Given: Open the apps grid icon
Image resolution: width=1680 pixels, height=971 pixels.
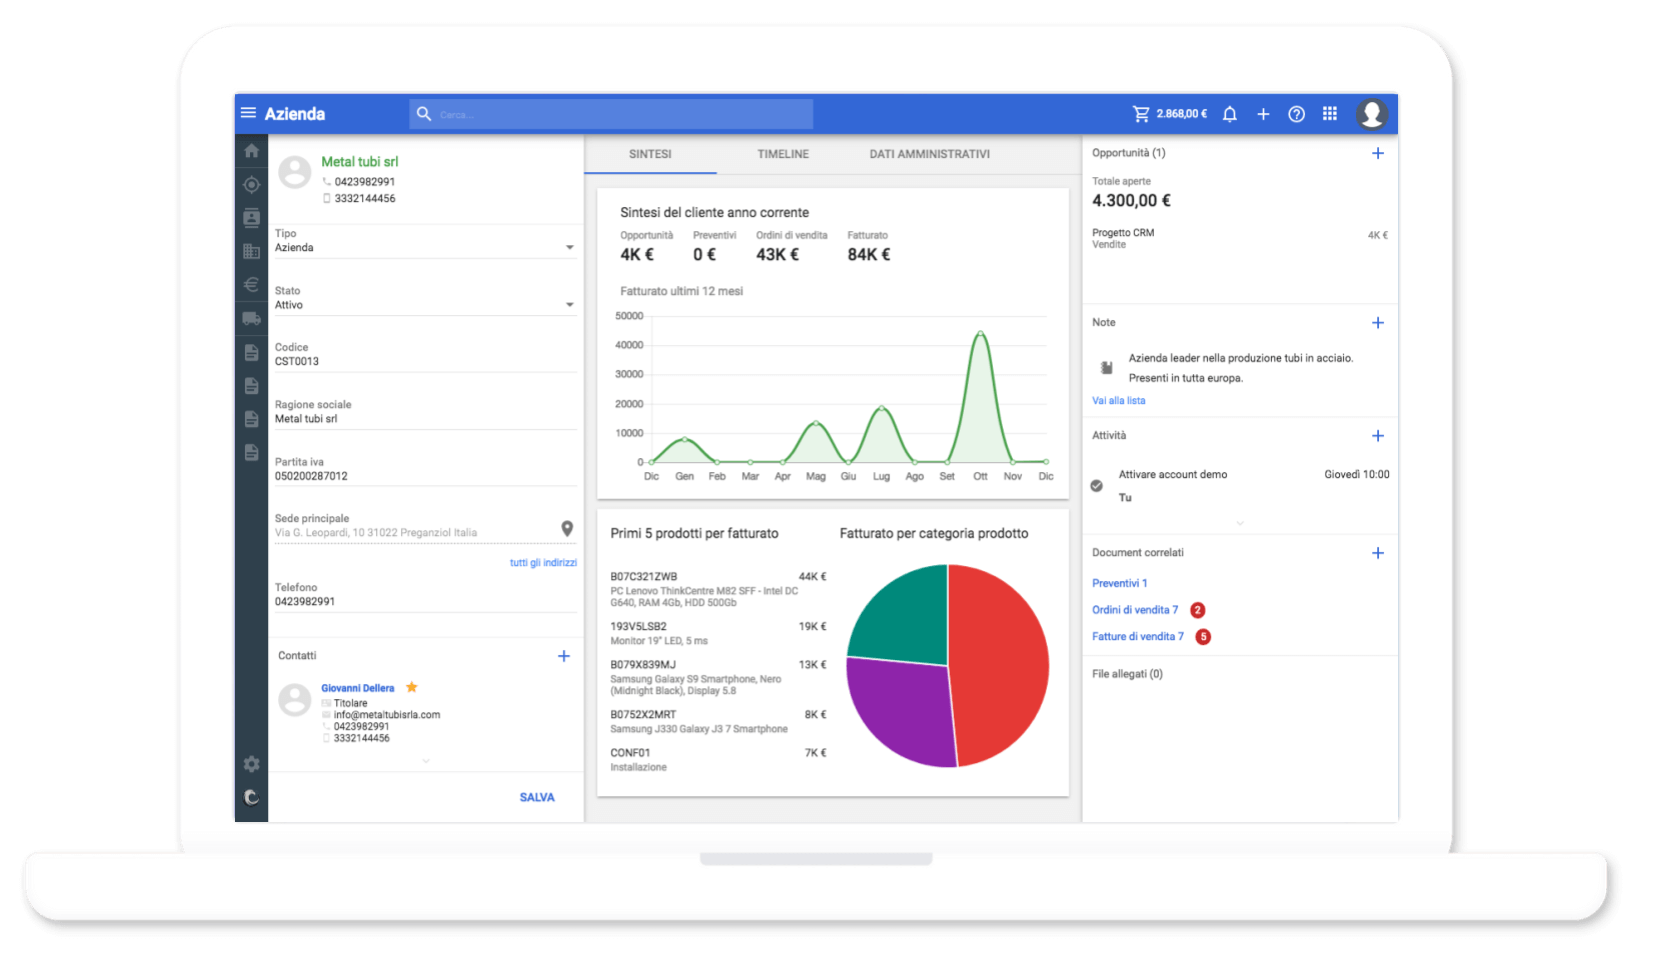Looking at the screenshot, I should coord(1330,114).
